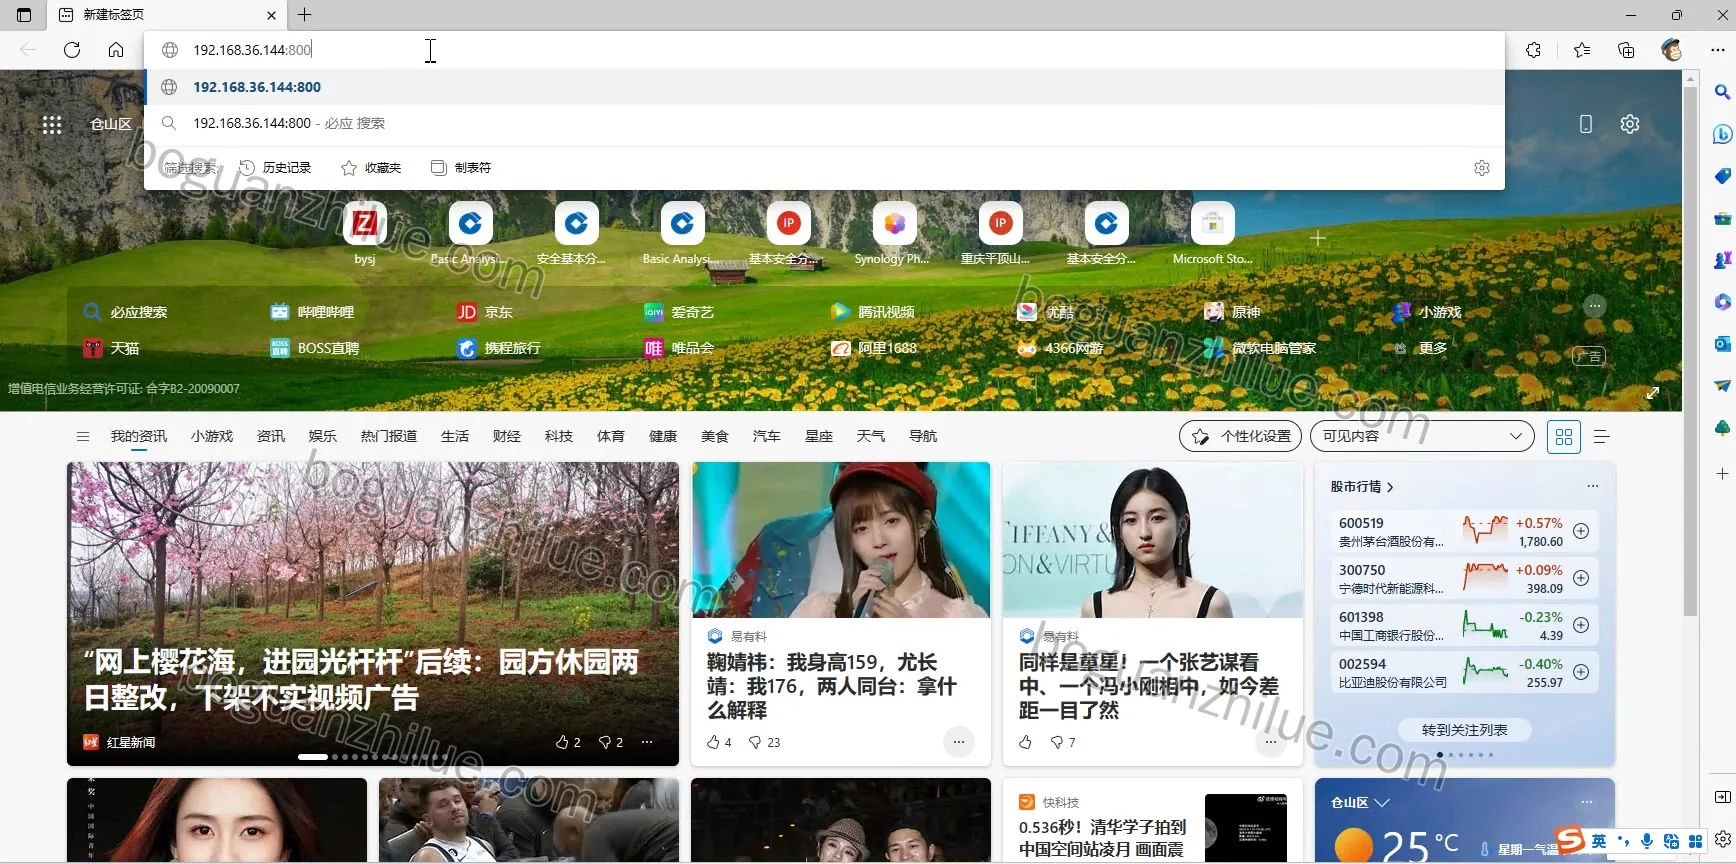Add a new quick link shortcut
The width and height of the screenshot is (1736, 864).
pyautogui.click(x=1318, y=238)
